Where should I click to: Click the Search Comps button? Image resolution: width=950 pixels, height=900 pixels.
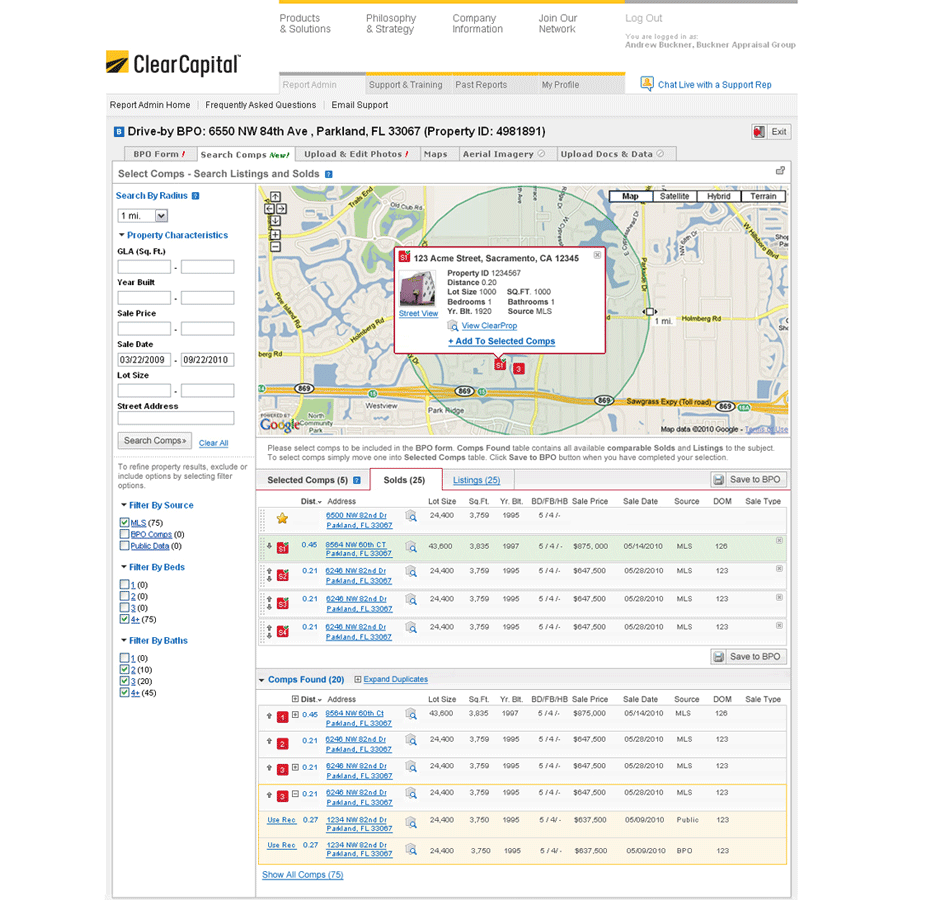click(x=154, y=440)
